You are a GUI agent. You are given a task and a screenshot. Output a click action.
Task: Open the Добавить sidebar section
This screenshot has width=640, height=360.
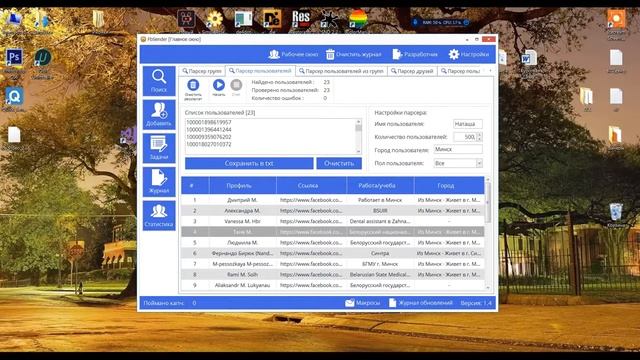159,115
